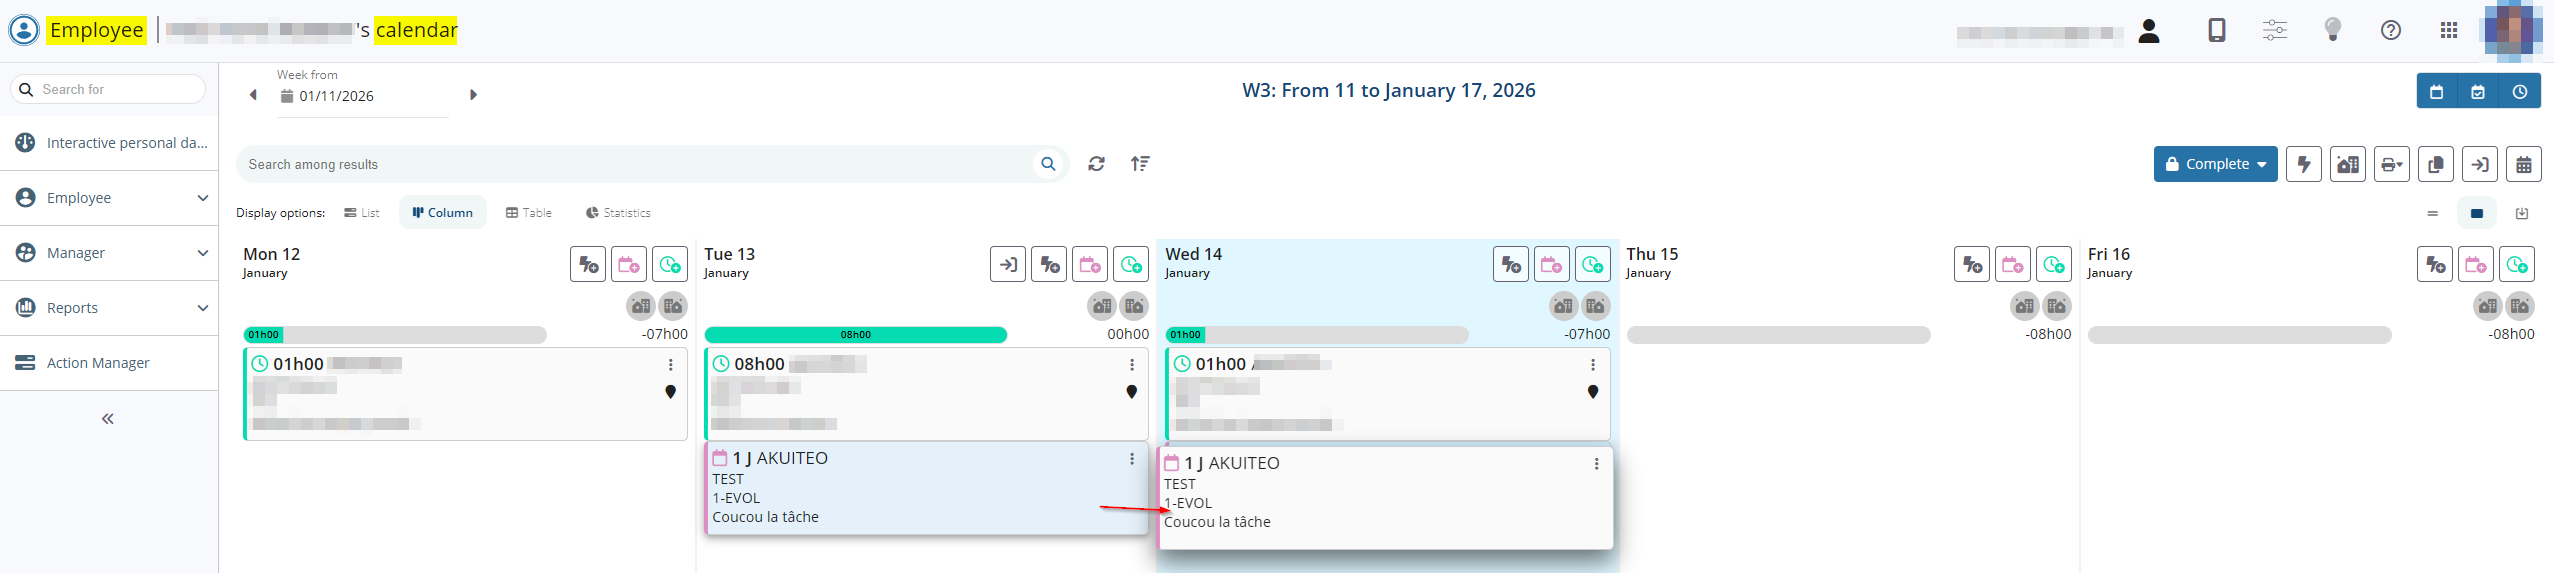Viewport: 2554px width, 573px height.
Task: Refresh the calendar results
Action: 1097,164
